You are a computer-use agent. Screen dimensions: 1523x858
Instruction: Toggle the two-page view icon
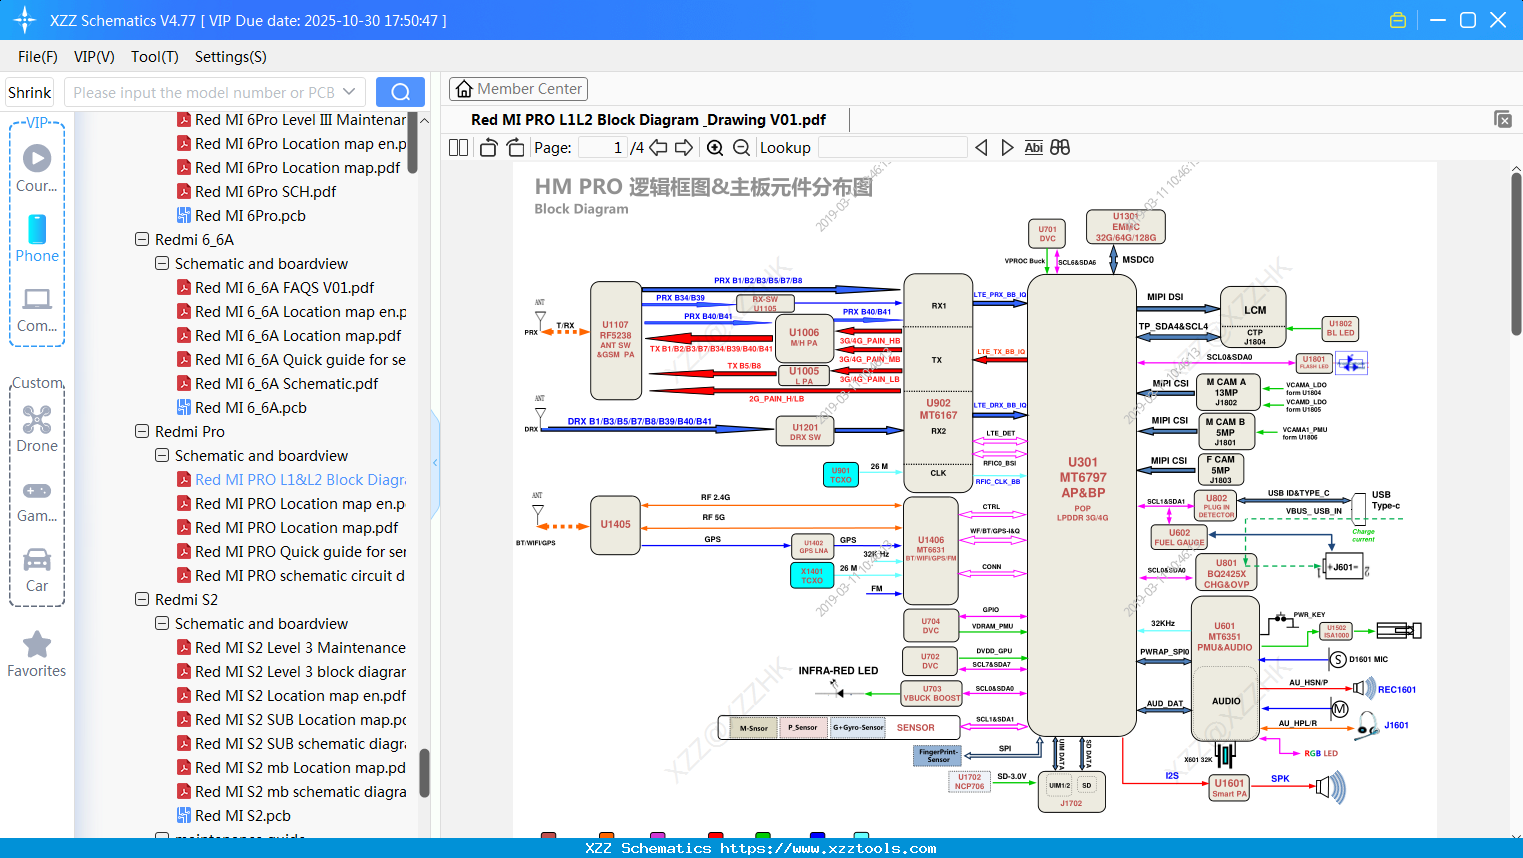point(459,148)
